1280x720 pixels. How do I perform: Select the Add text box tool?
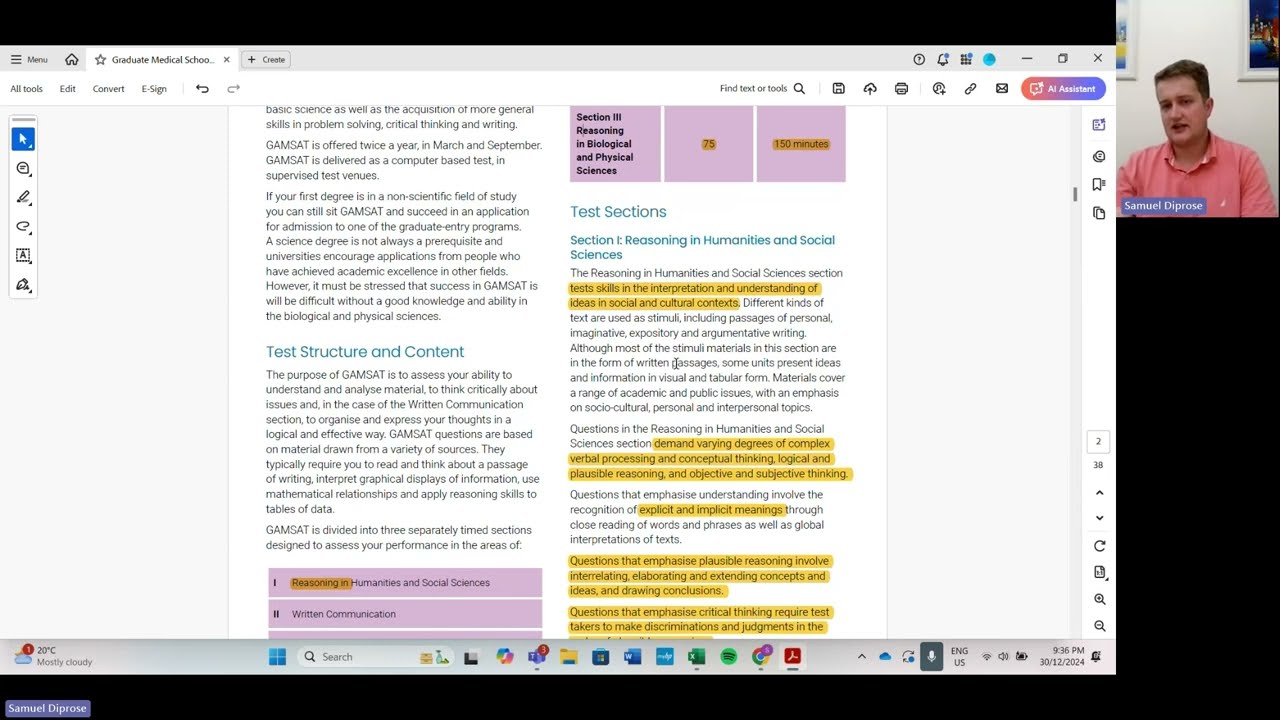point(23,256)
